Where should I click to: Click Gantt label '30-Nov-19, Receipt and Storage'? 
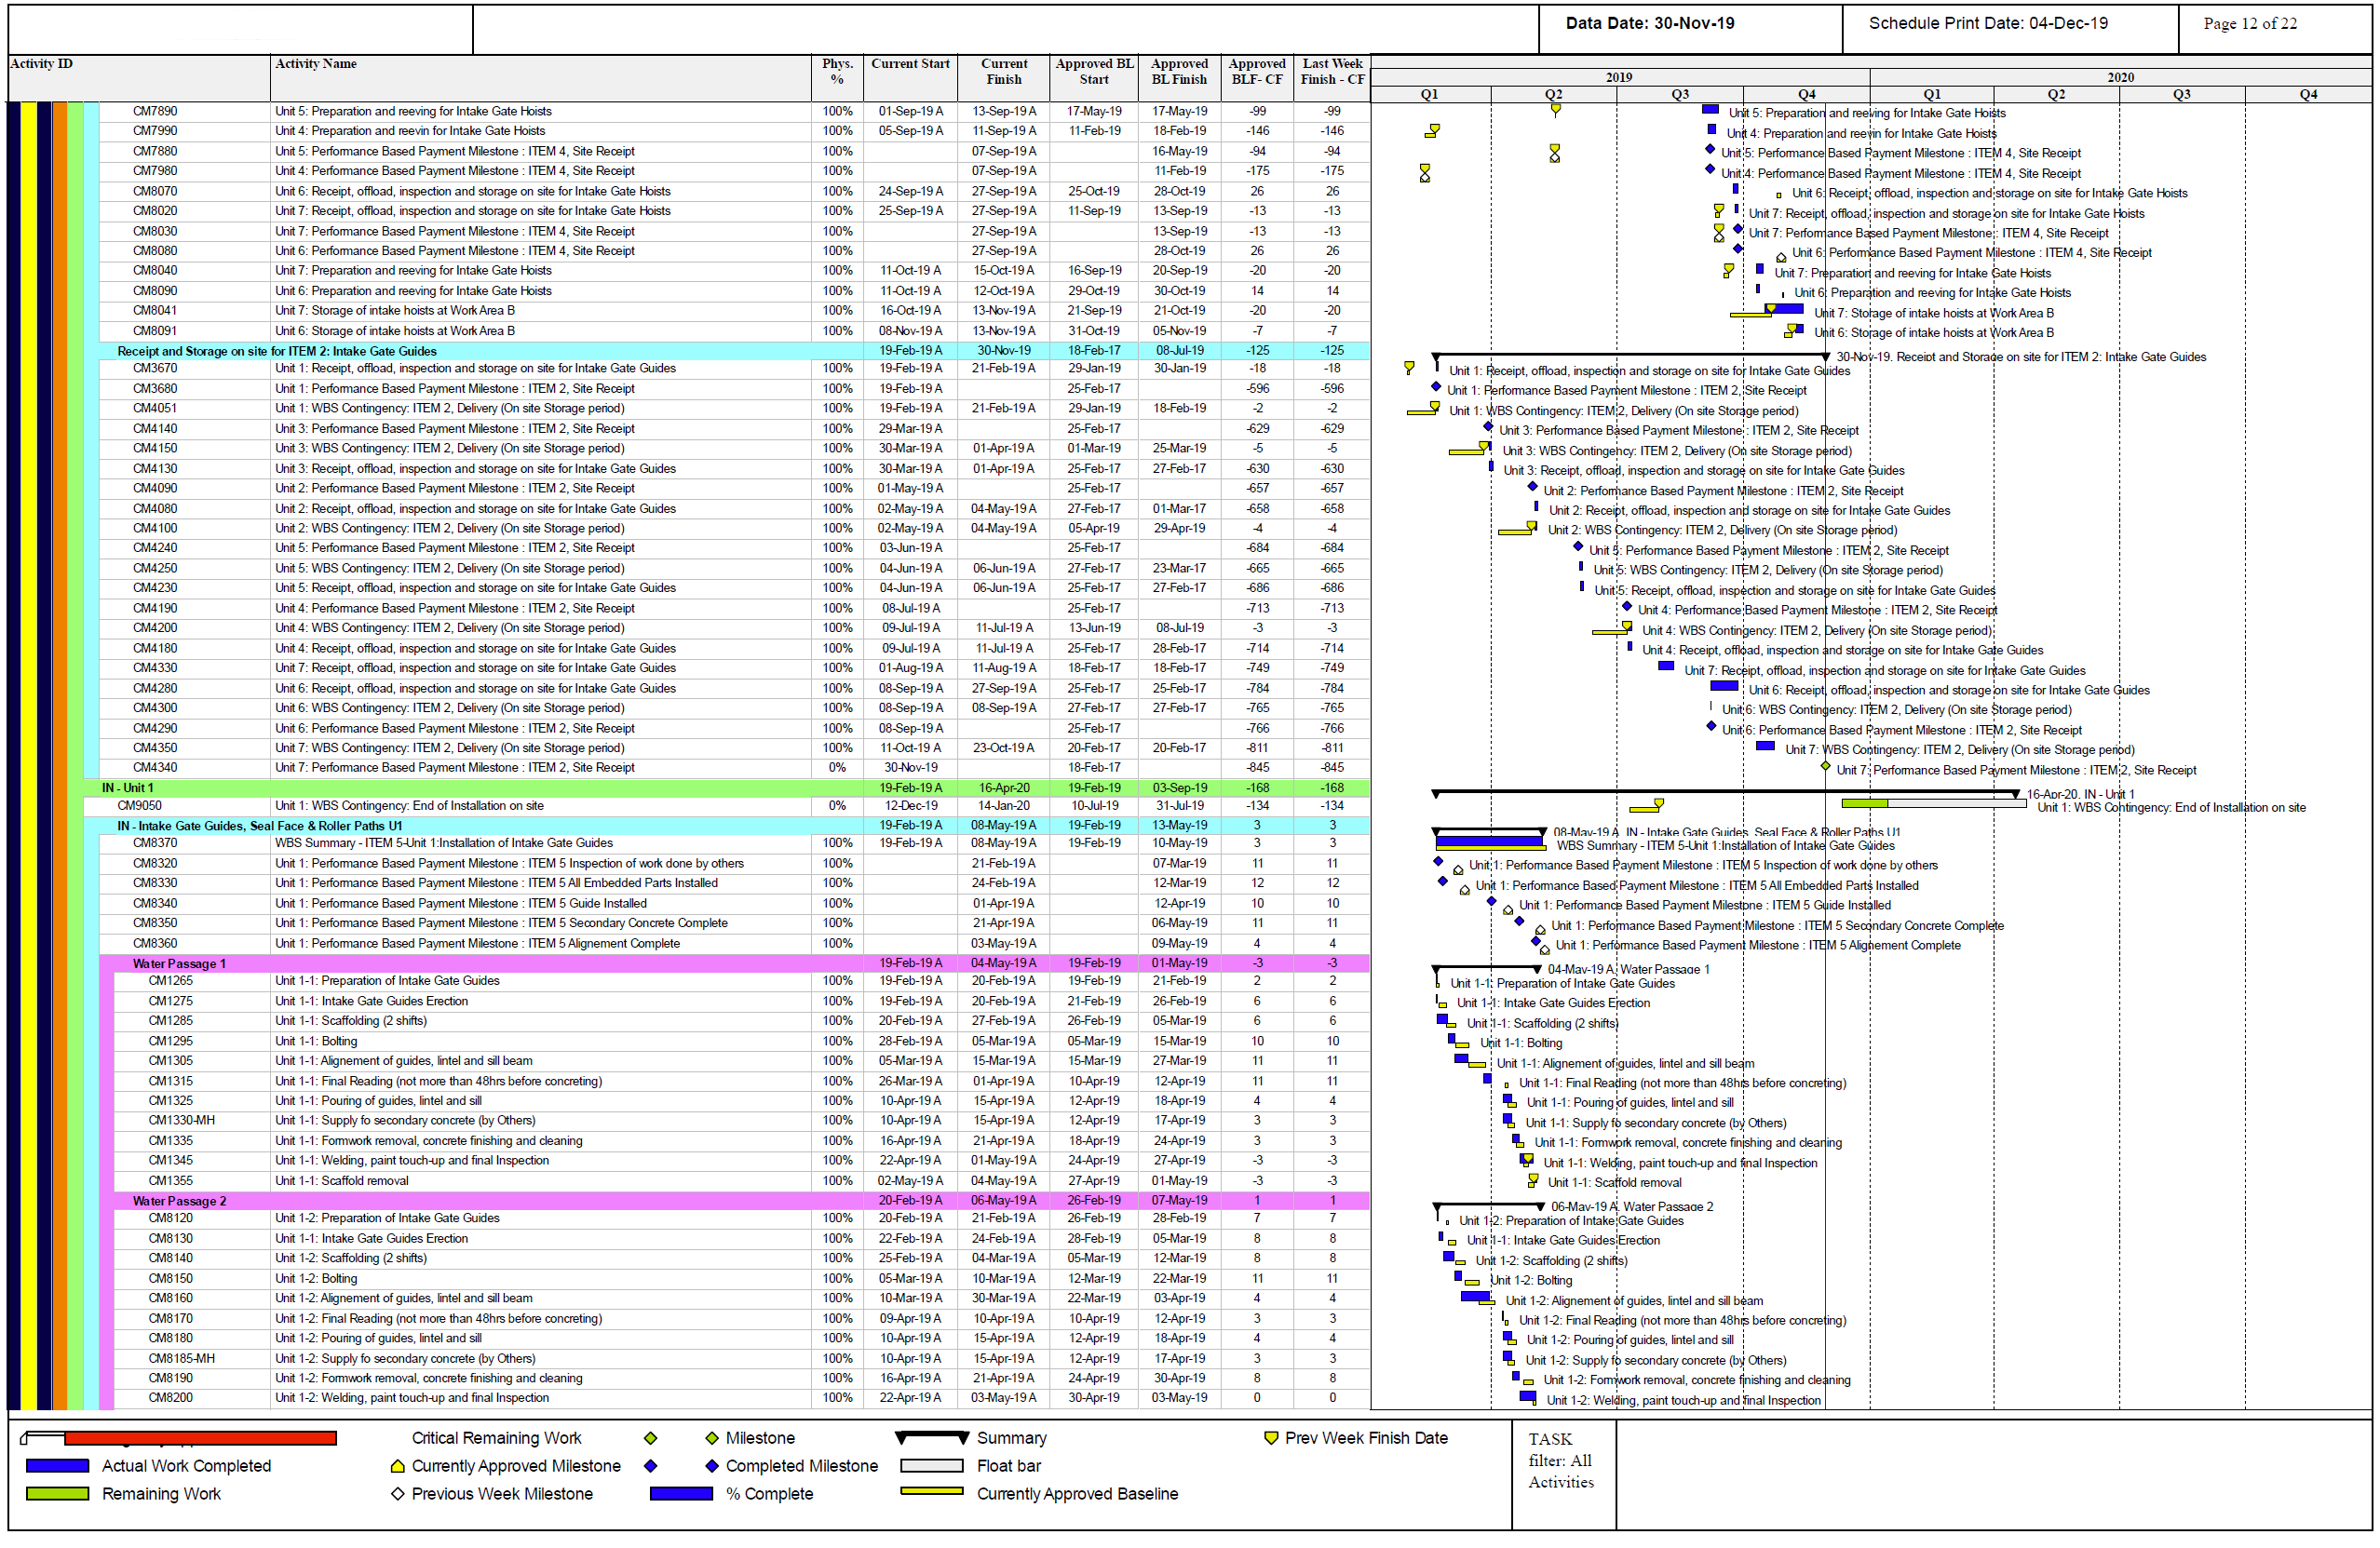tap(2020, 357)
